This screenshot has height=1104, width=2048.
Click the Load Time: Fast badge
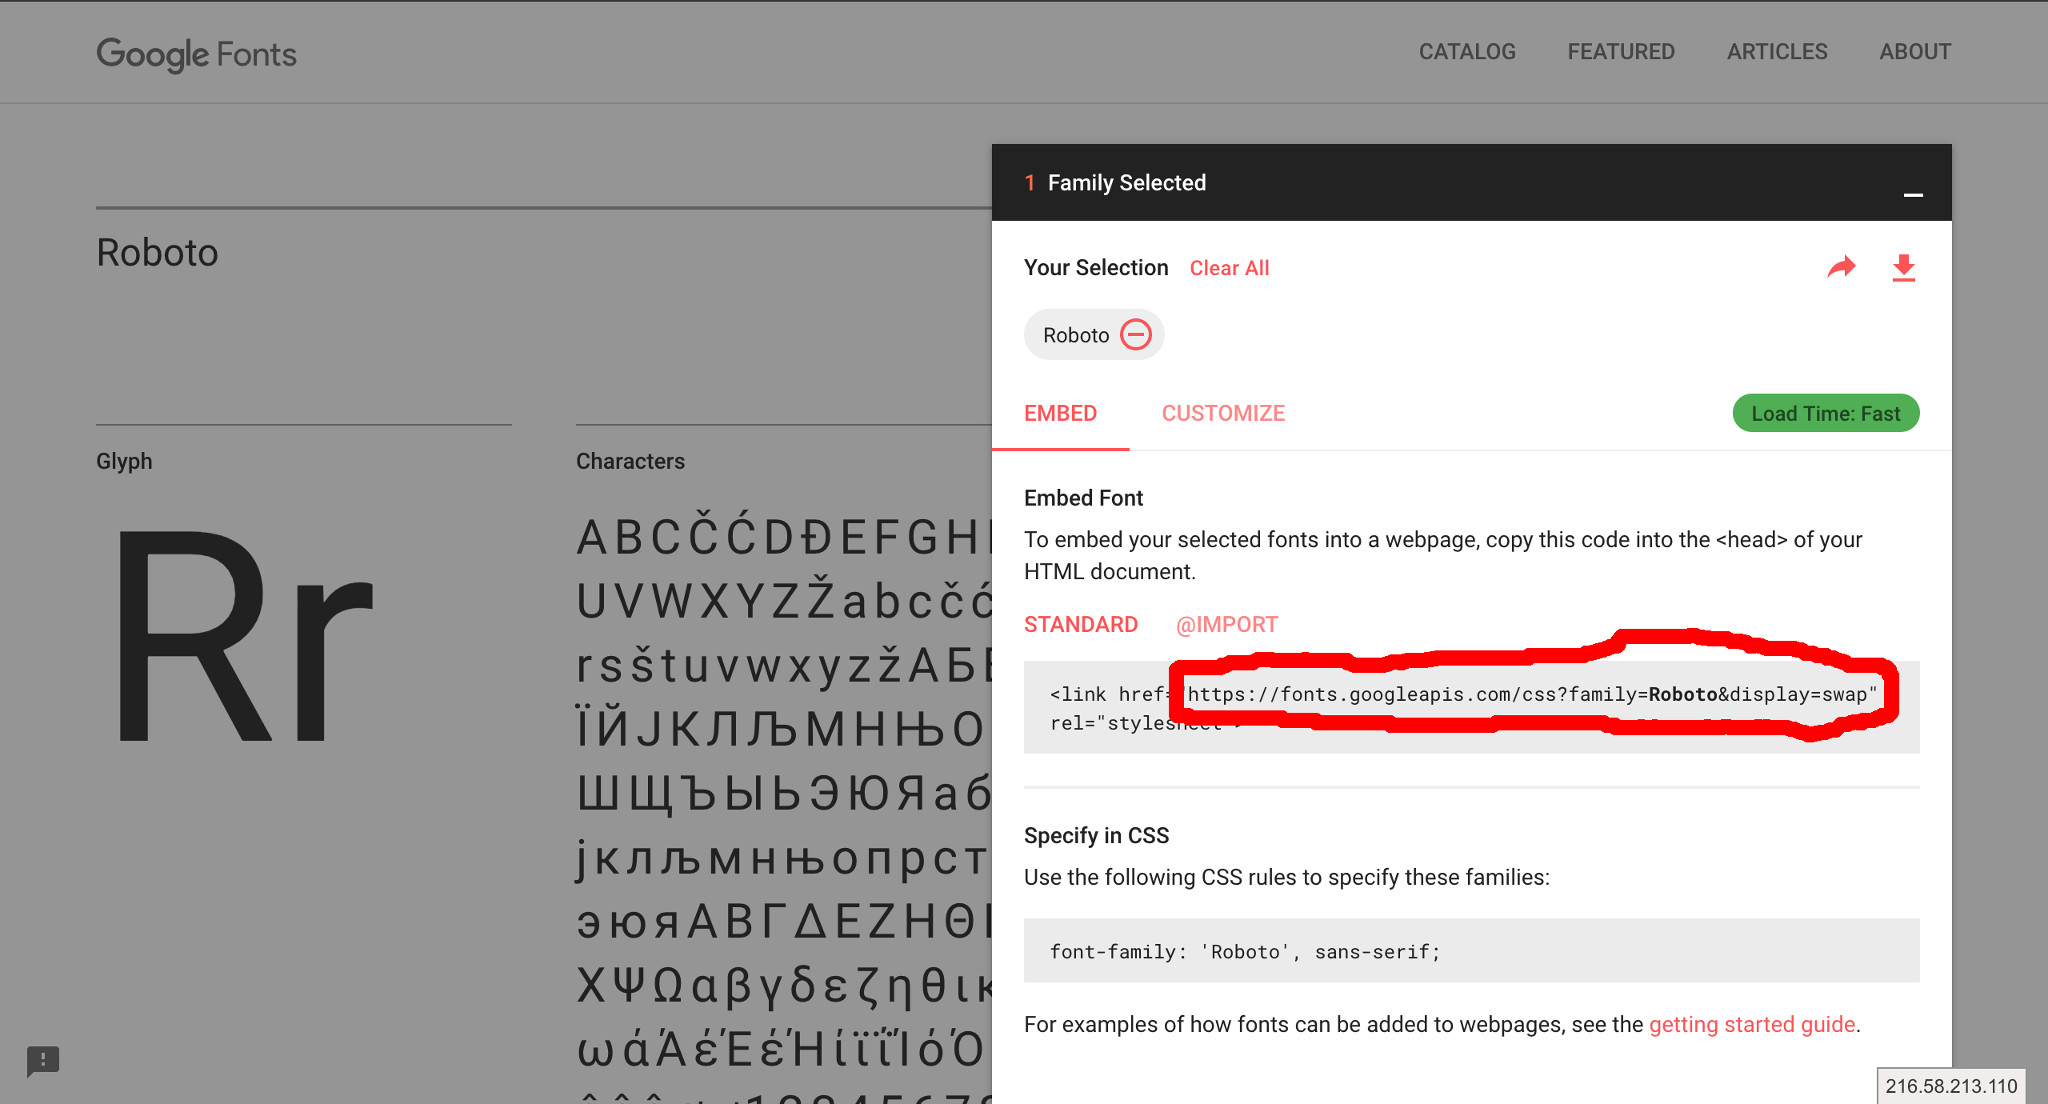point(1826,413)
